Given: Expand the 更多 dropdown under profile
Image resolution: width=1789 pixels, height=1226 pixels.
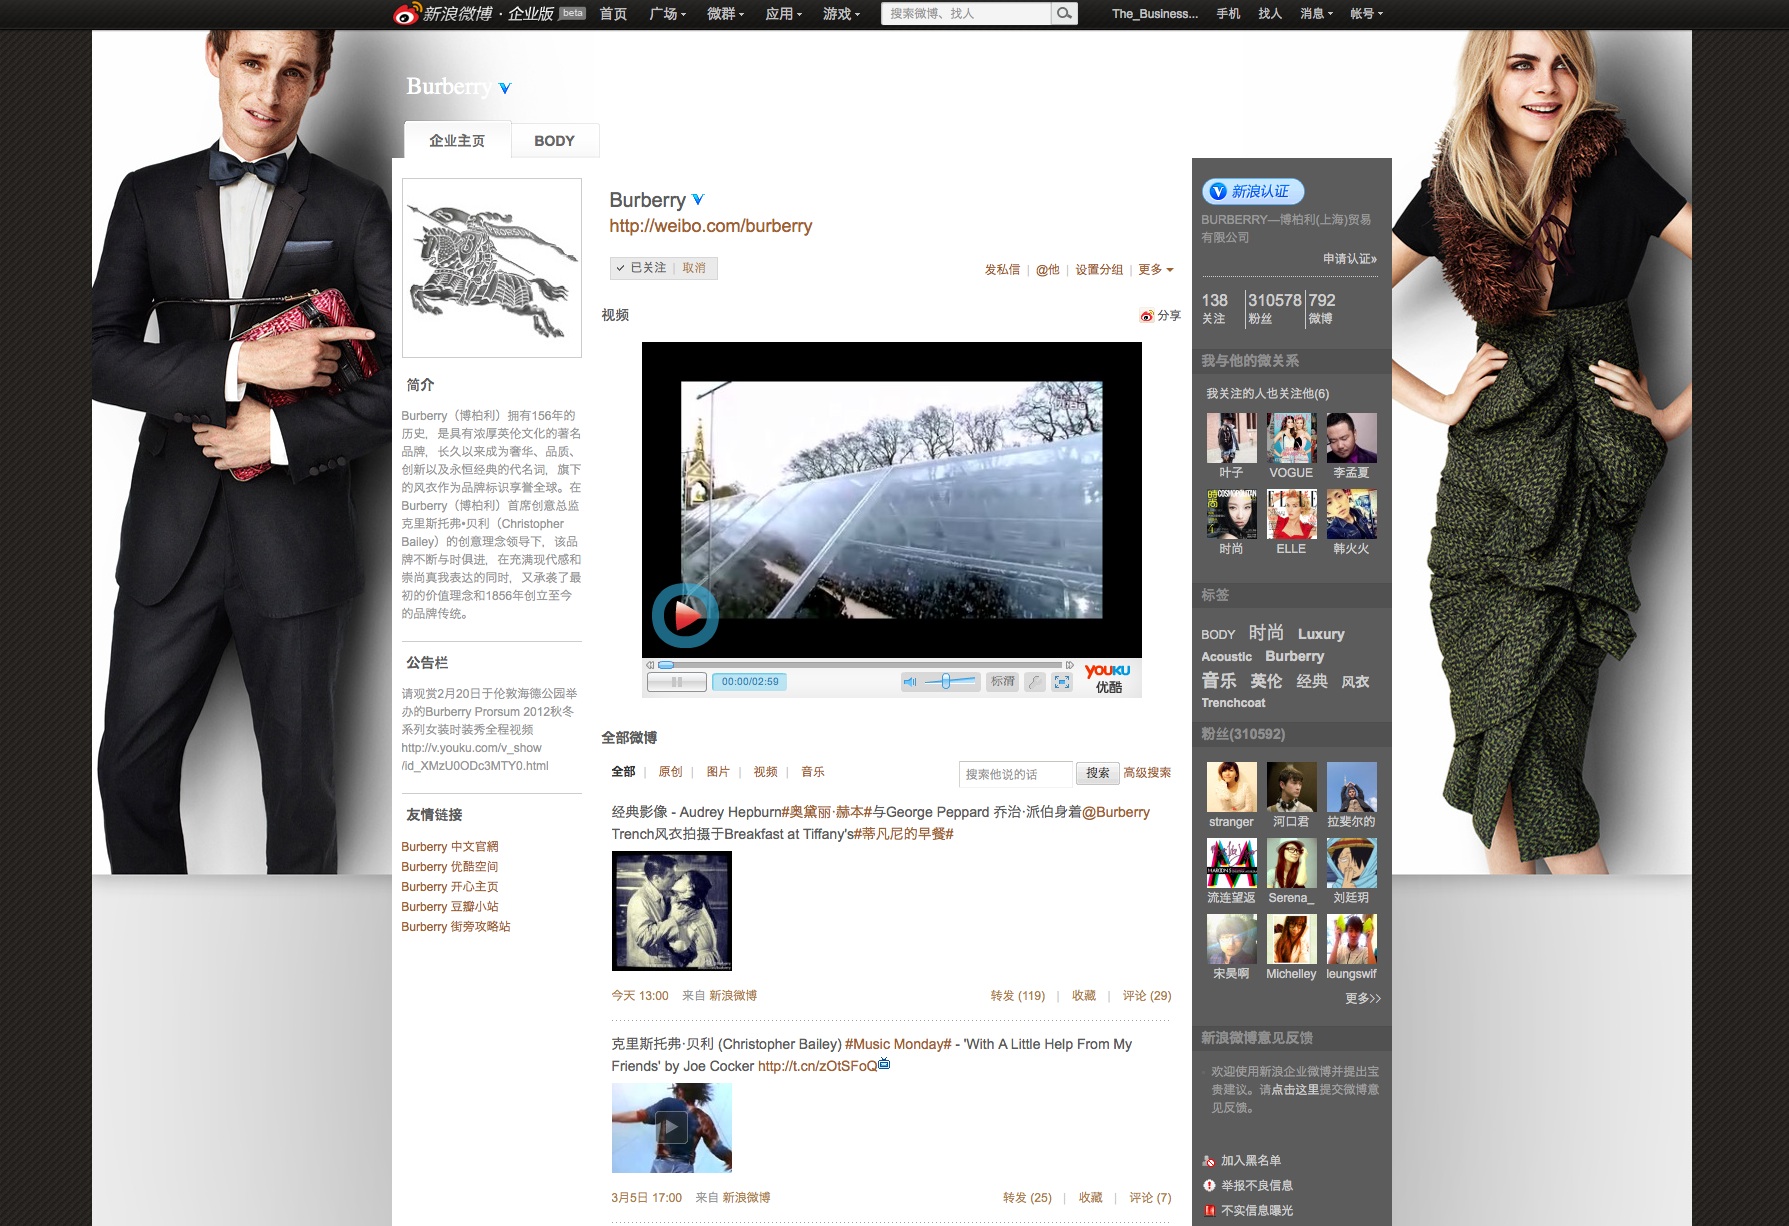Looking at the screenshot, I should point(1156,270).
